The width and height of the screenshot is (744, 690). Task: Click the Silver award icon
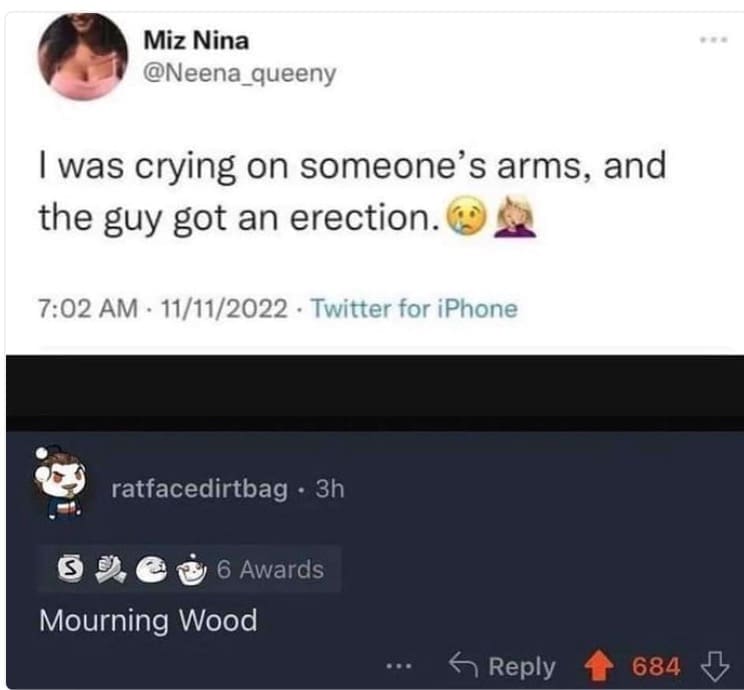click(70, 569)
